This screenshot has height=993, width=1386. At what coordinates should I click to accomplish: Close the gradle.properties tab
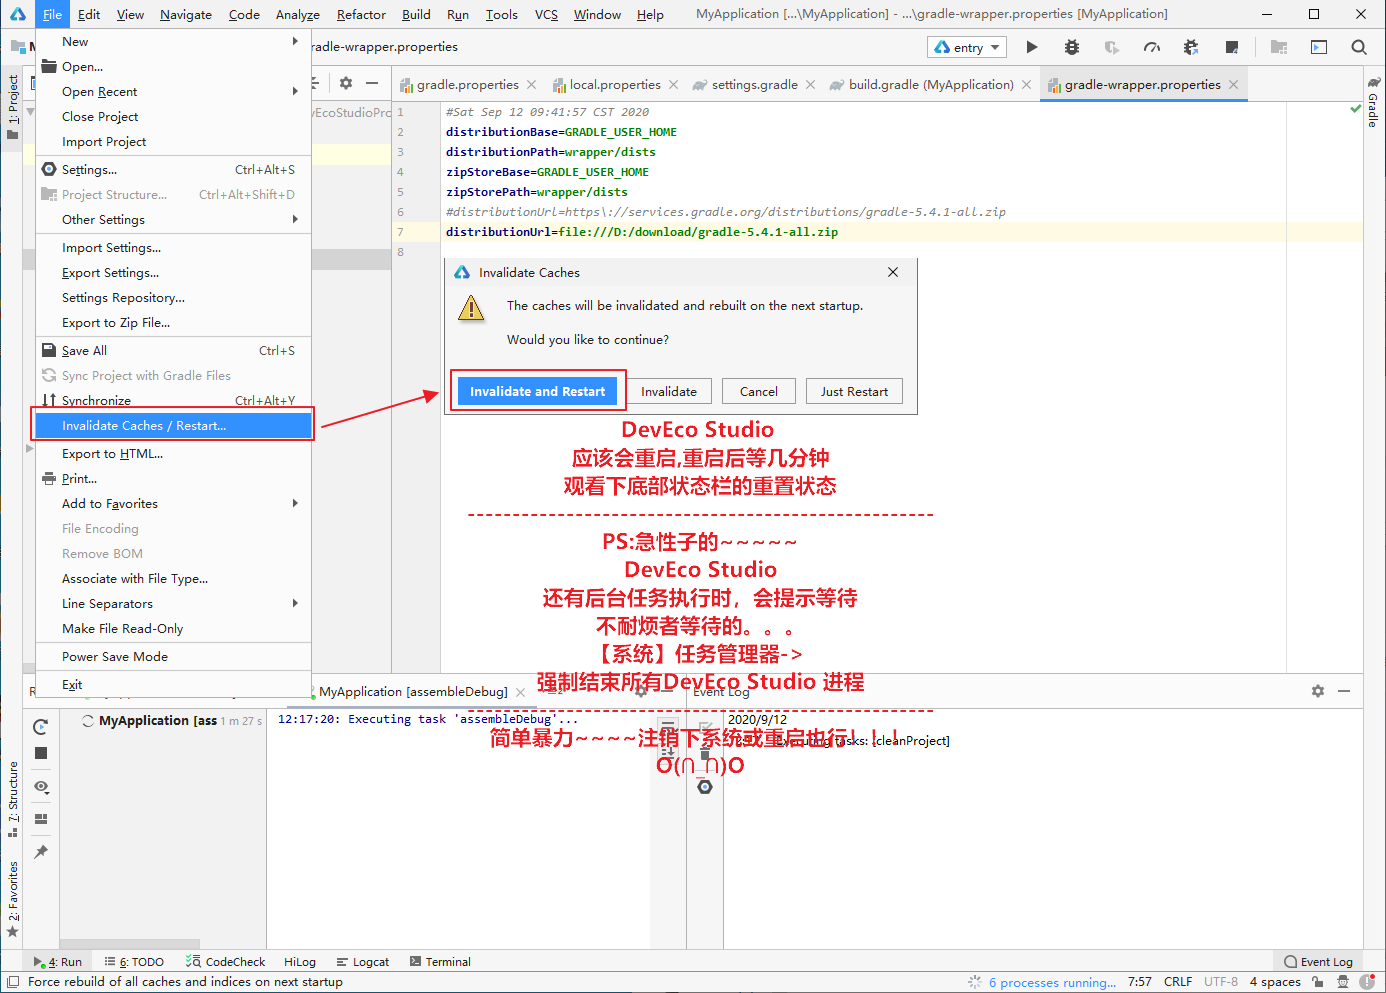(x=531, y=85)
